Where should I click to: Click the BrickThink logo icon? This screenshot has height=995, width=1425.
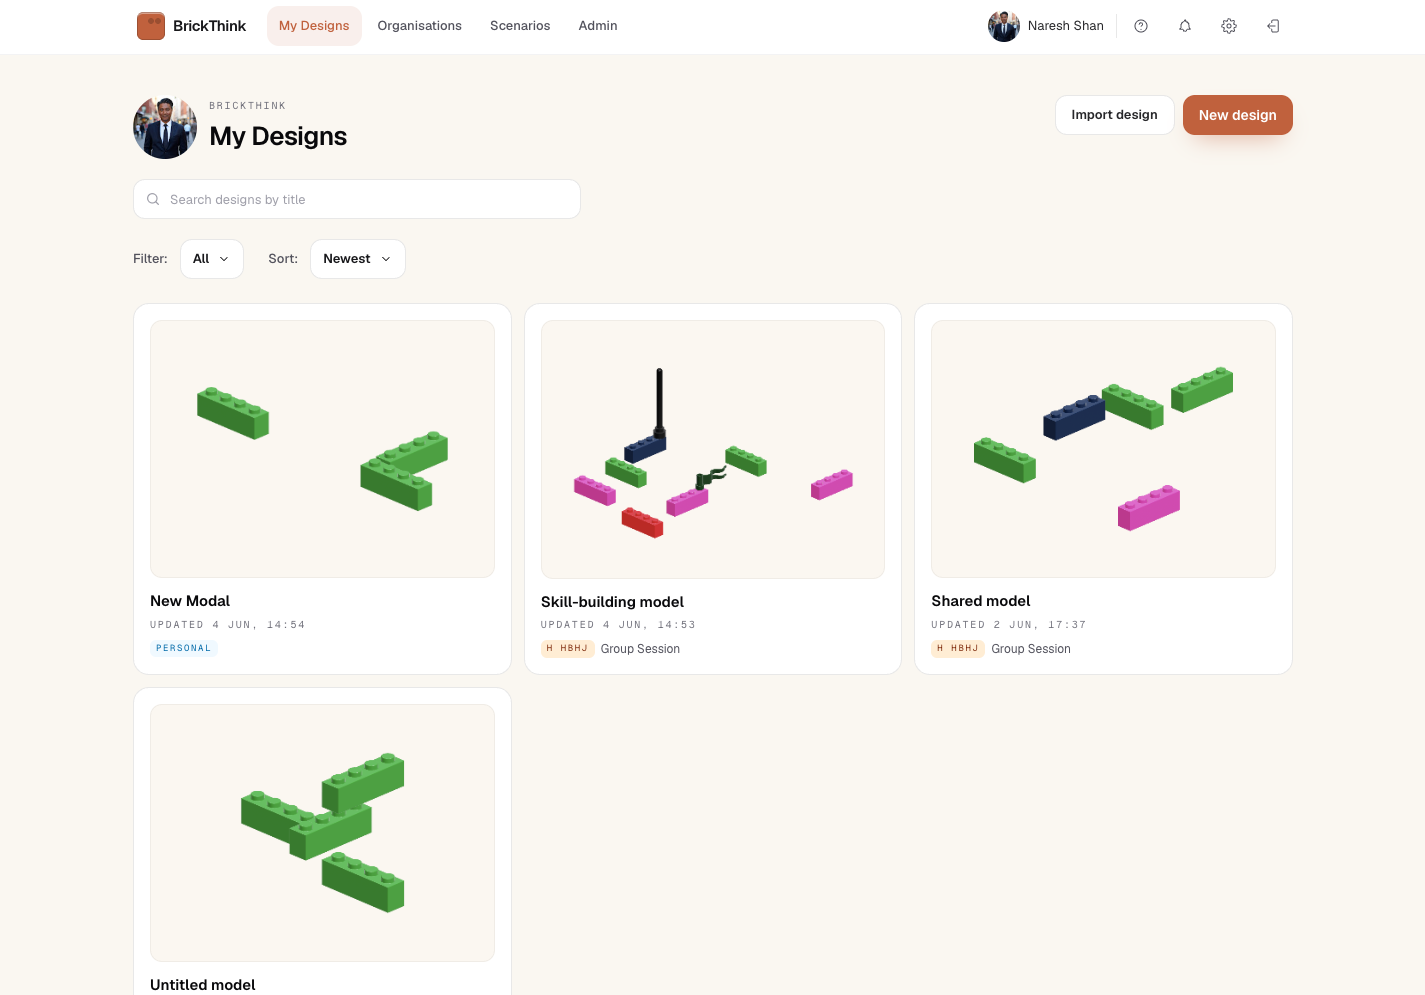tap(151, 26)
